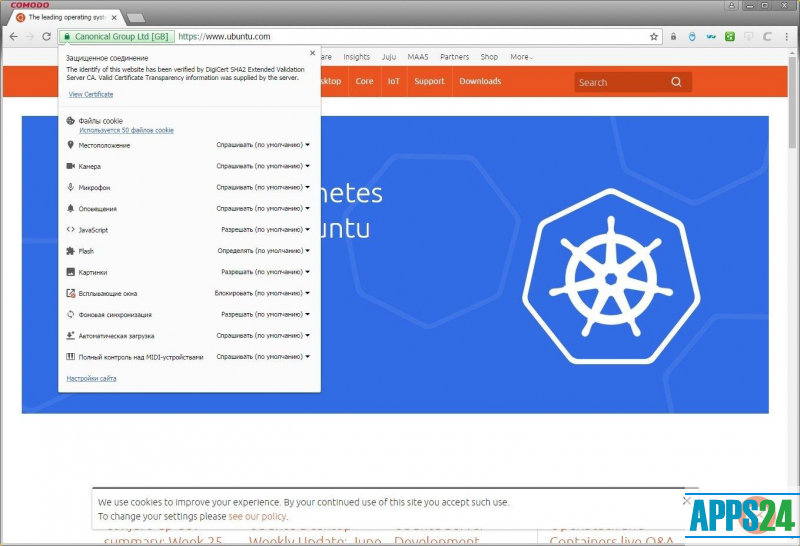The width and height of the screenshot is (800, 546).
Task: Open the Местоположение permission dropdown
Action: 263,145
